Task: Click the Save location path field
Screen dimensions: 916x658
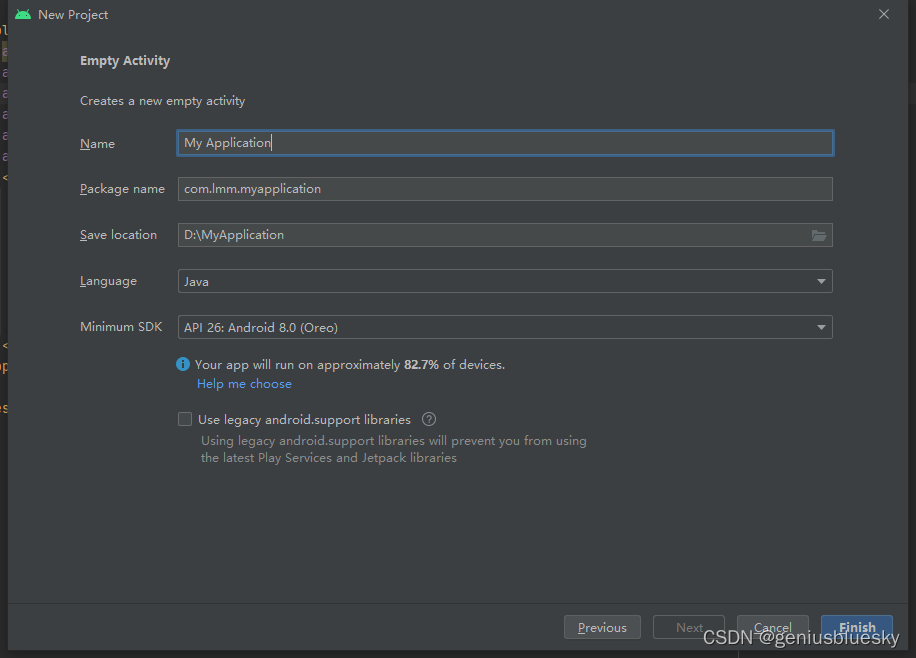Action: 490,235
